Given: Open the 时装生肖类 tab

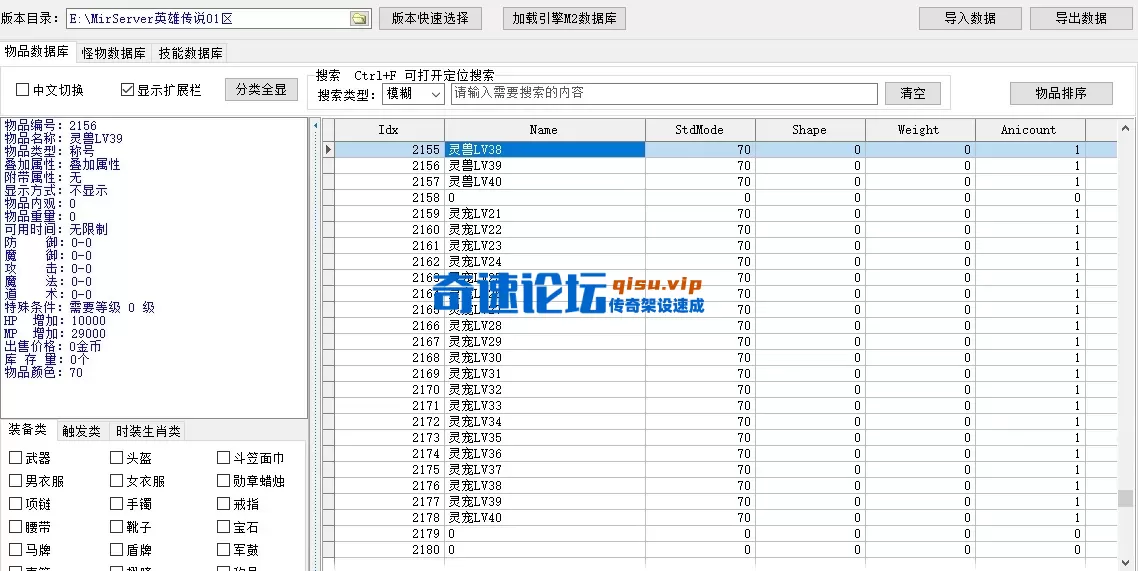Looking at the screenshot, I should point(147,431).
